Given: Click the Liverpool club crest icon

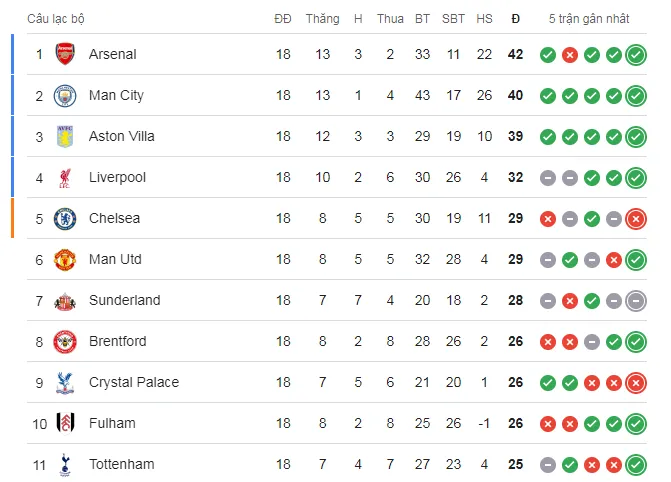Looking at the screenshot, I should pos(65,177).
